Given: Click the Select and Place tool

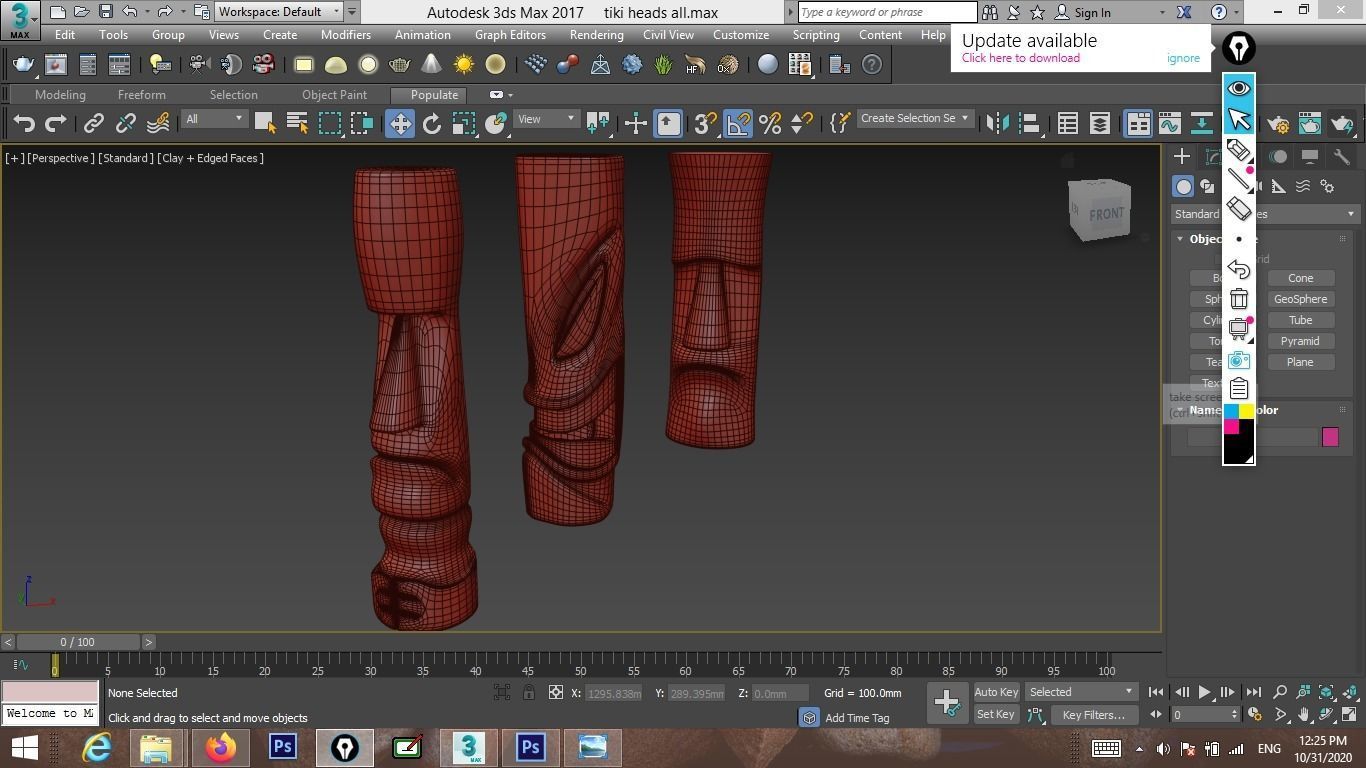Looking at the screenshot, I should [496, 123].
